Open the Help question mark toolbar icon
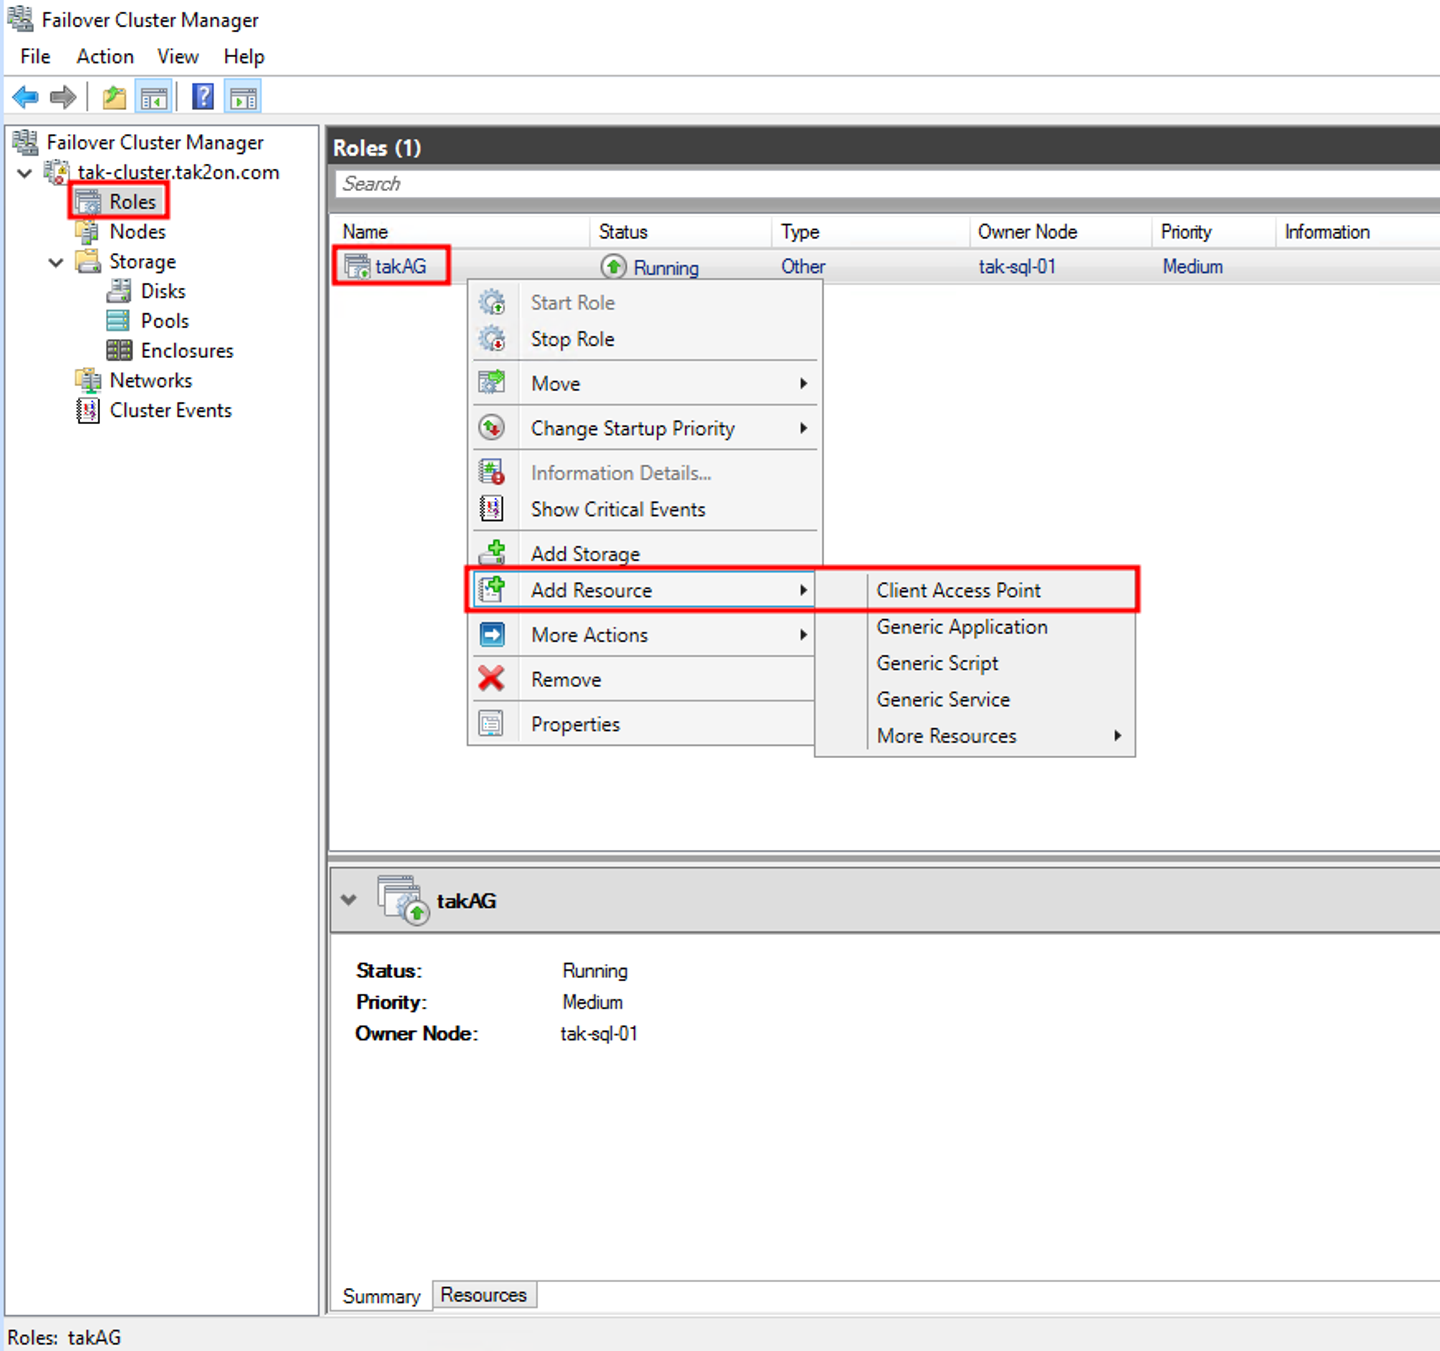1440x1351 pixels. click(x=203, y=97)
